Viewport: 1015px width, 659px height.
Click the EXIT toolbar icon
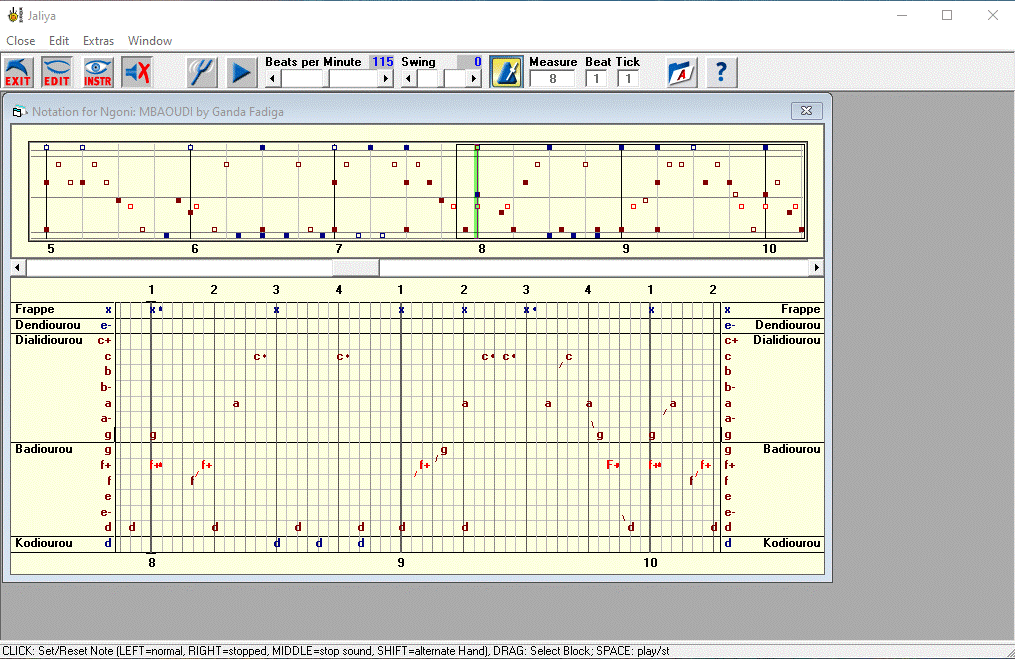click(x=18, y=72)
